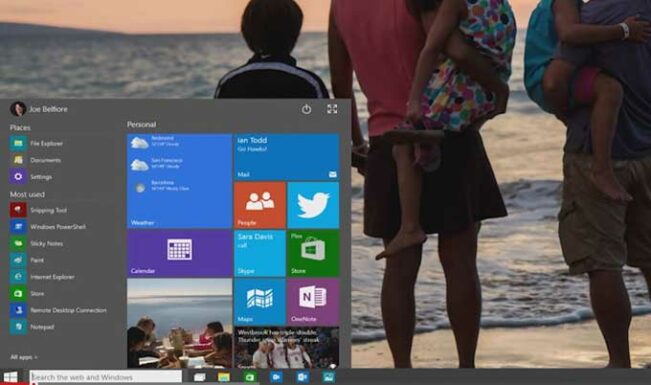Open the Documents folder icon
Screen dimensions: 651x385
pos(18,160)
